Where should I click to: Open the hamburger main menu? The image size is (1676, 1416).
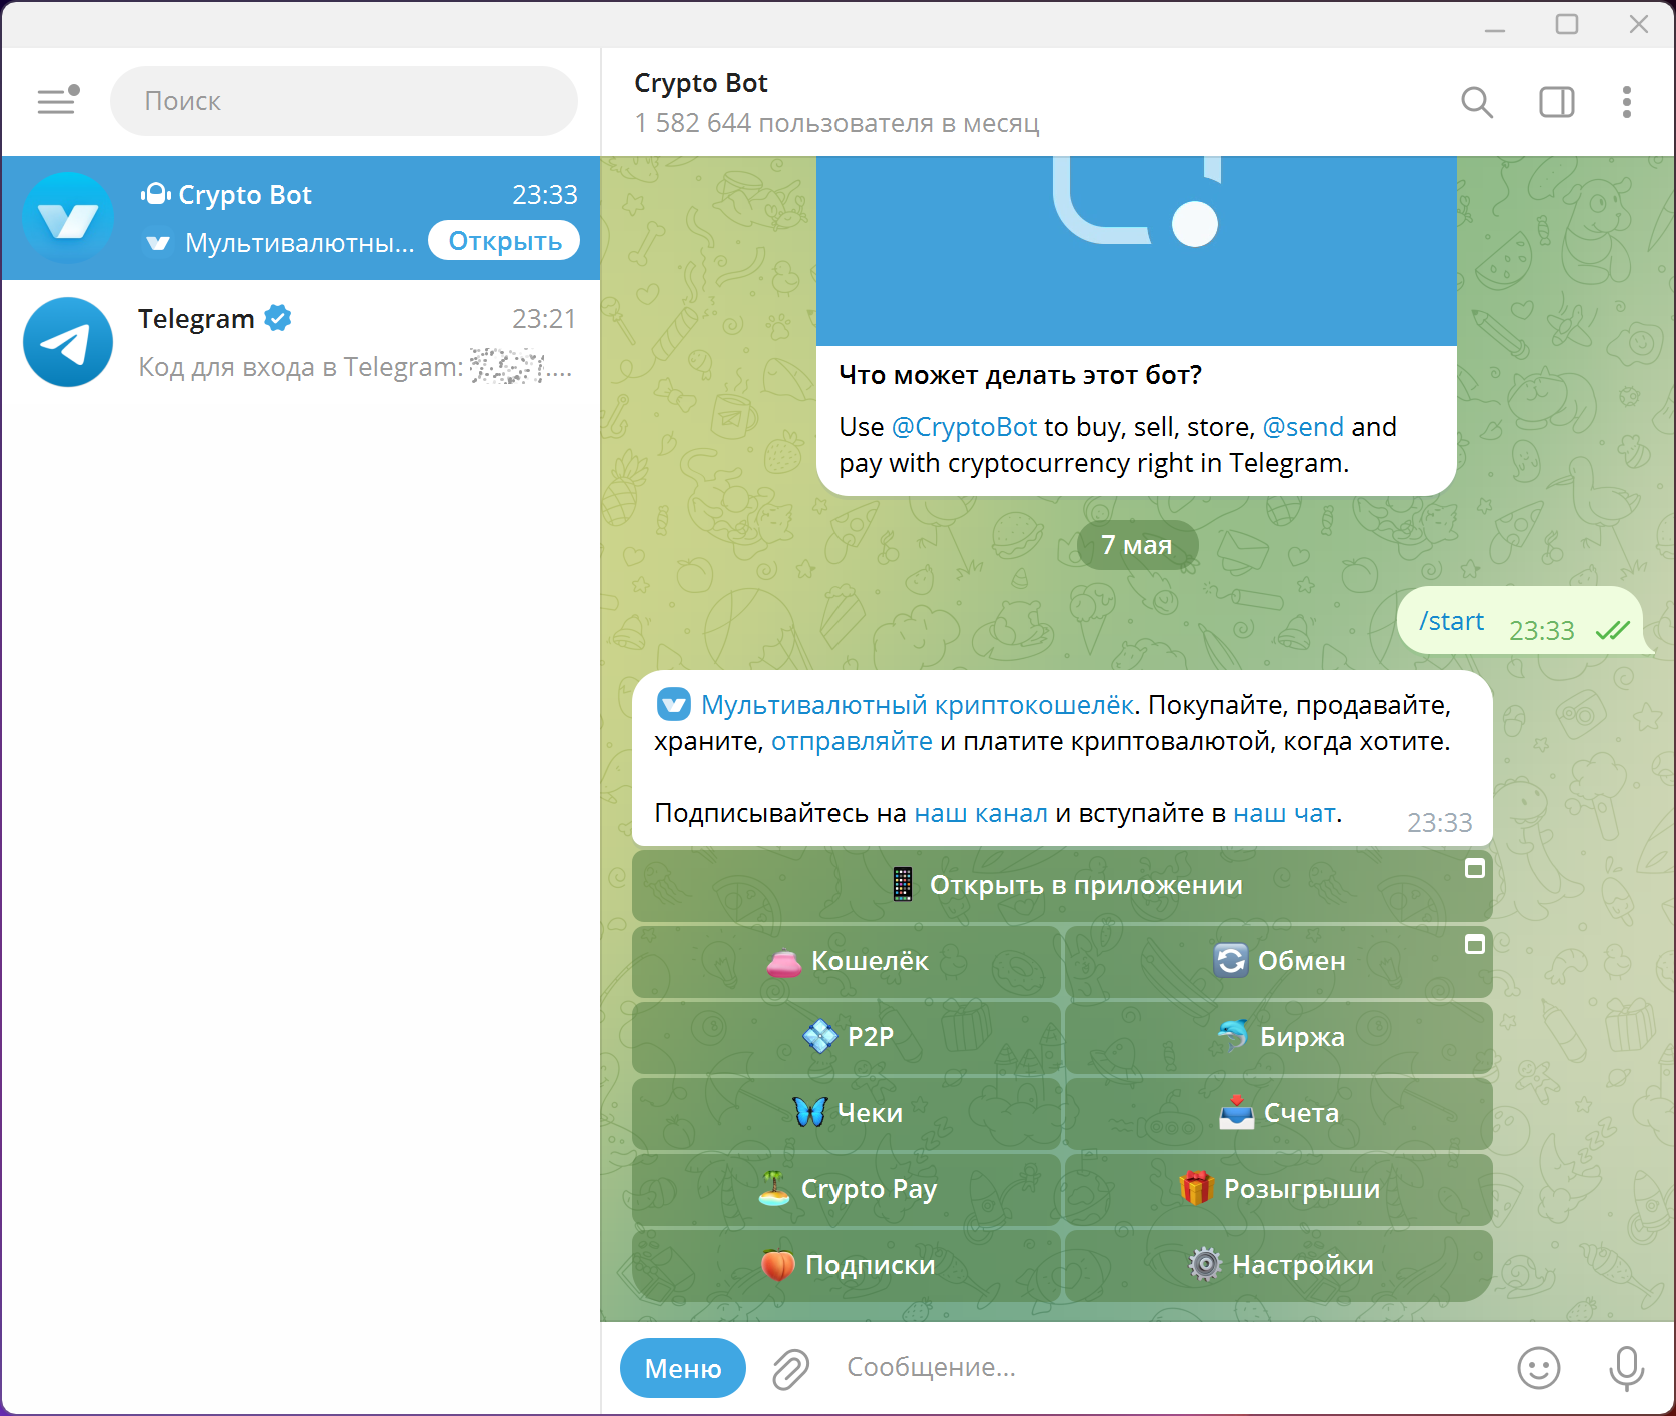[x=57, y=100]
